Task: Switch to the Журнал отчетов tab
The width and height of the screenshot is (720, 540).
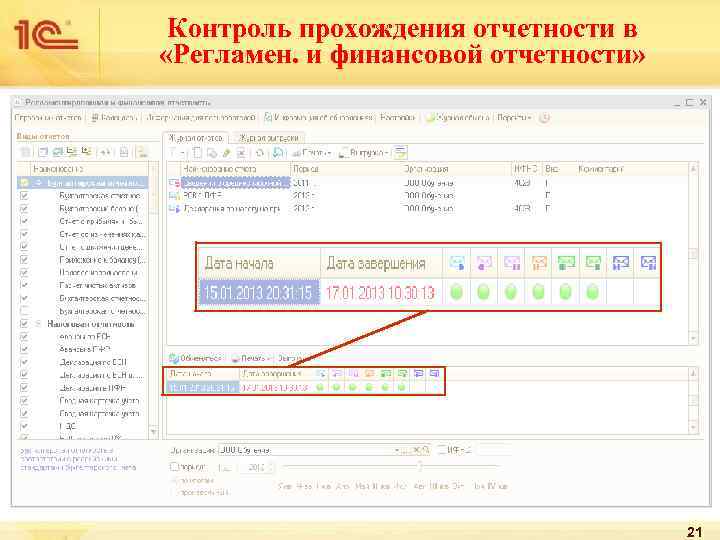Action: (x=196, y=138)
